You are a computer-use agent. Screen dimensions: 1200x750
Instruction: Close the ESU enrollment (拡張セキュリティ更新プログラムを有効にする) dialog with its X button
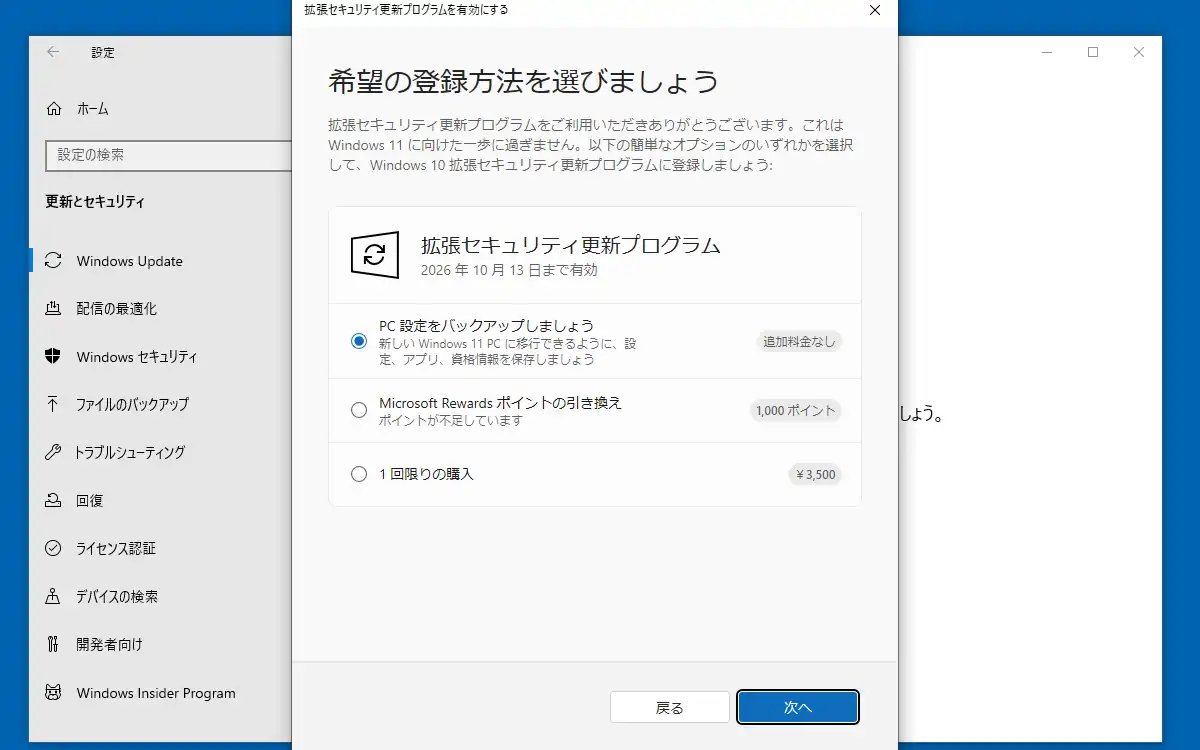point(875,11)
